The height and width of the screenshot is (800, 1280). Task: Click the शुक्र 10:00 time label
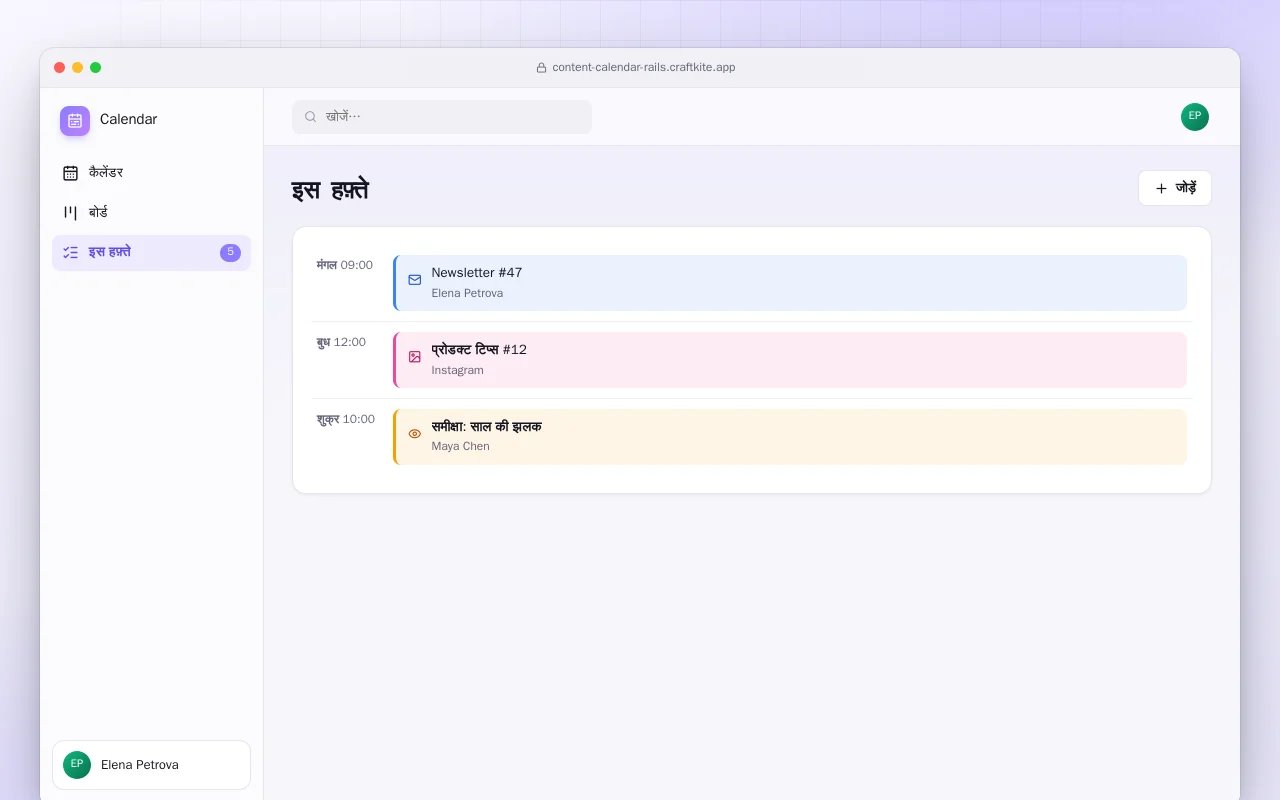tap(346, 420)
